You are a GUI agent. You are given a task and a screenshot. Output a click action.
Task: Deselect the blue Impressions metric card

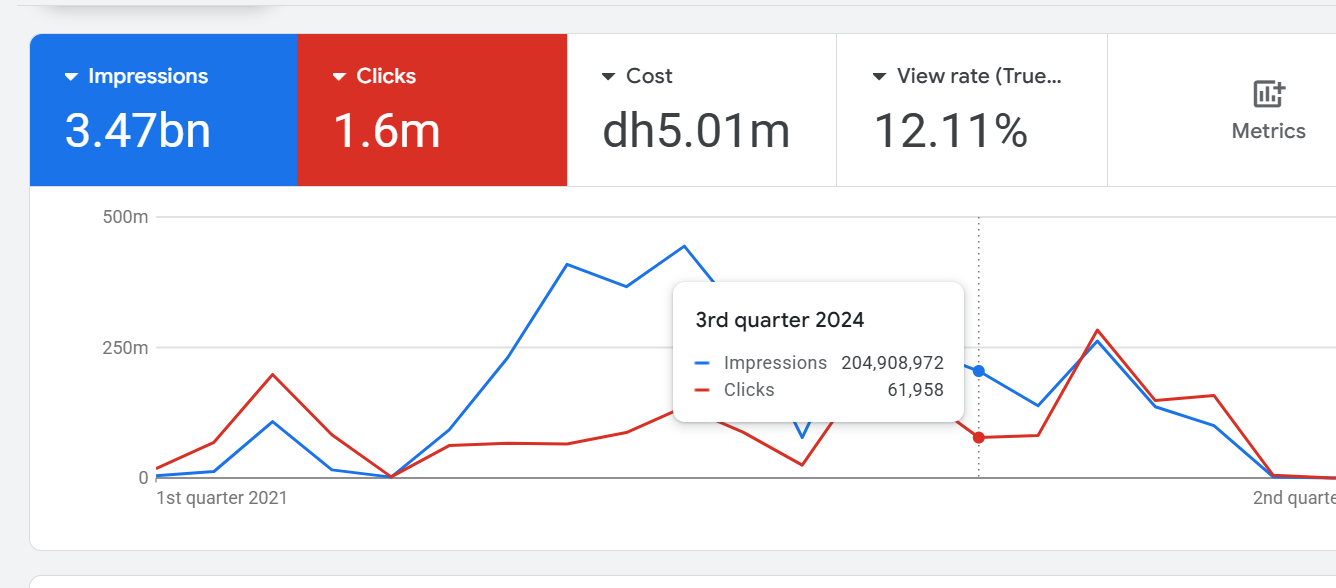pyautogui.click(x=163, y=110)
